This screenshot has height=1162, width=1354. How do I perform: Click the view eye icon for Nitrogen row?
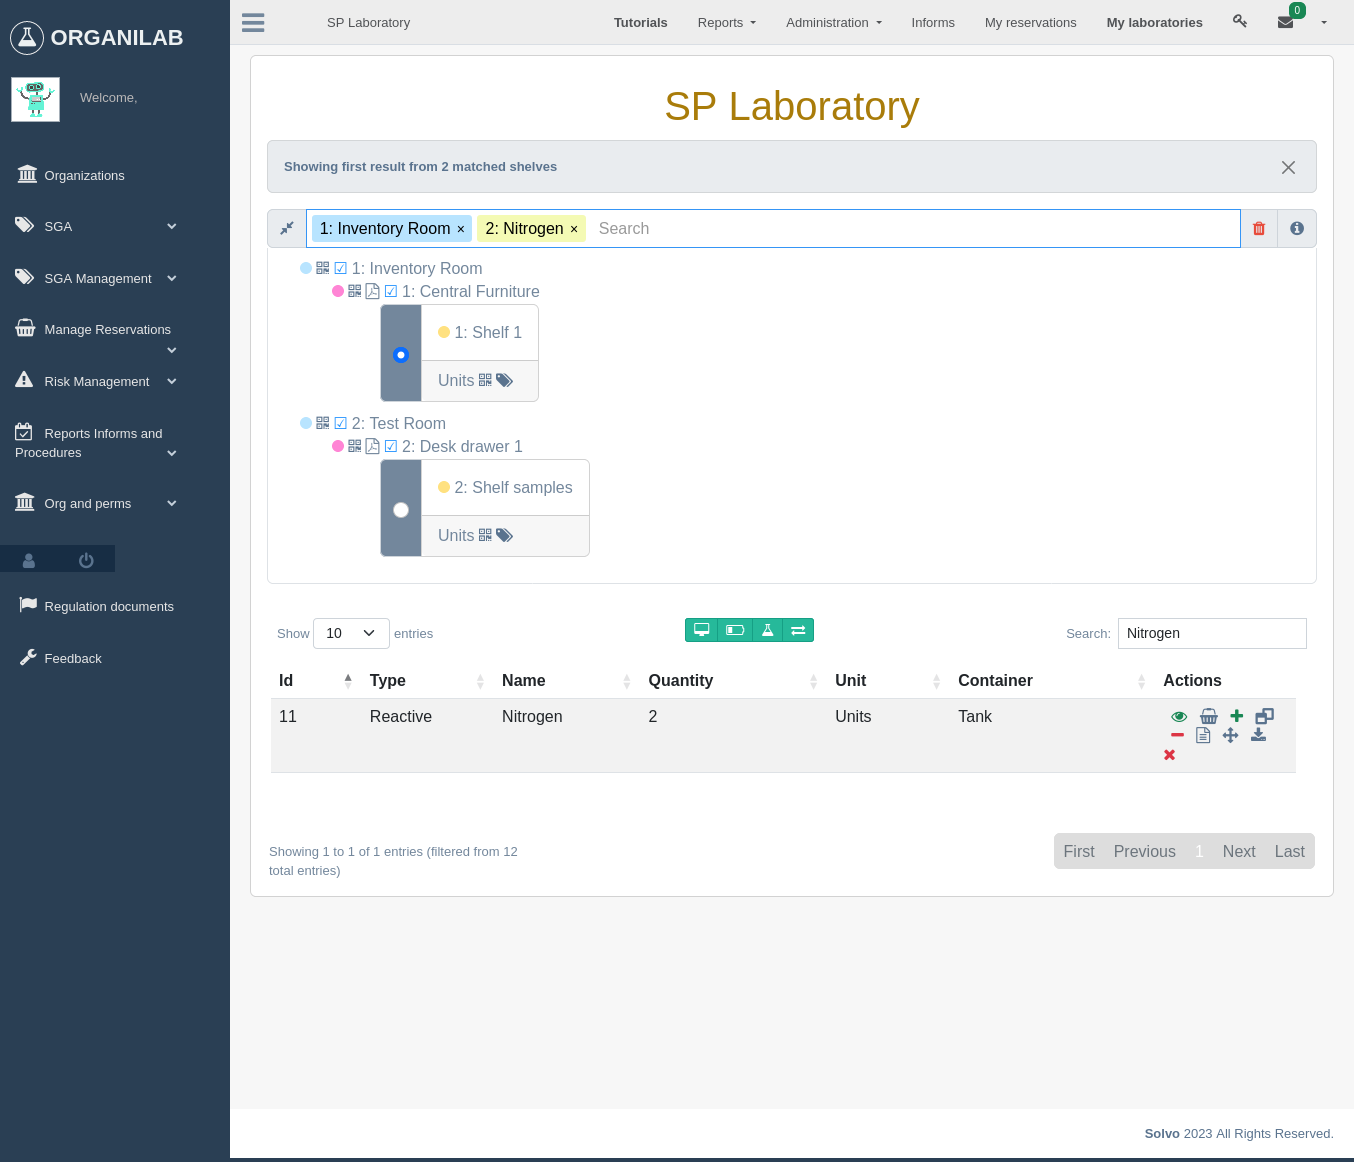point(1179,716)
